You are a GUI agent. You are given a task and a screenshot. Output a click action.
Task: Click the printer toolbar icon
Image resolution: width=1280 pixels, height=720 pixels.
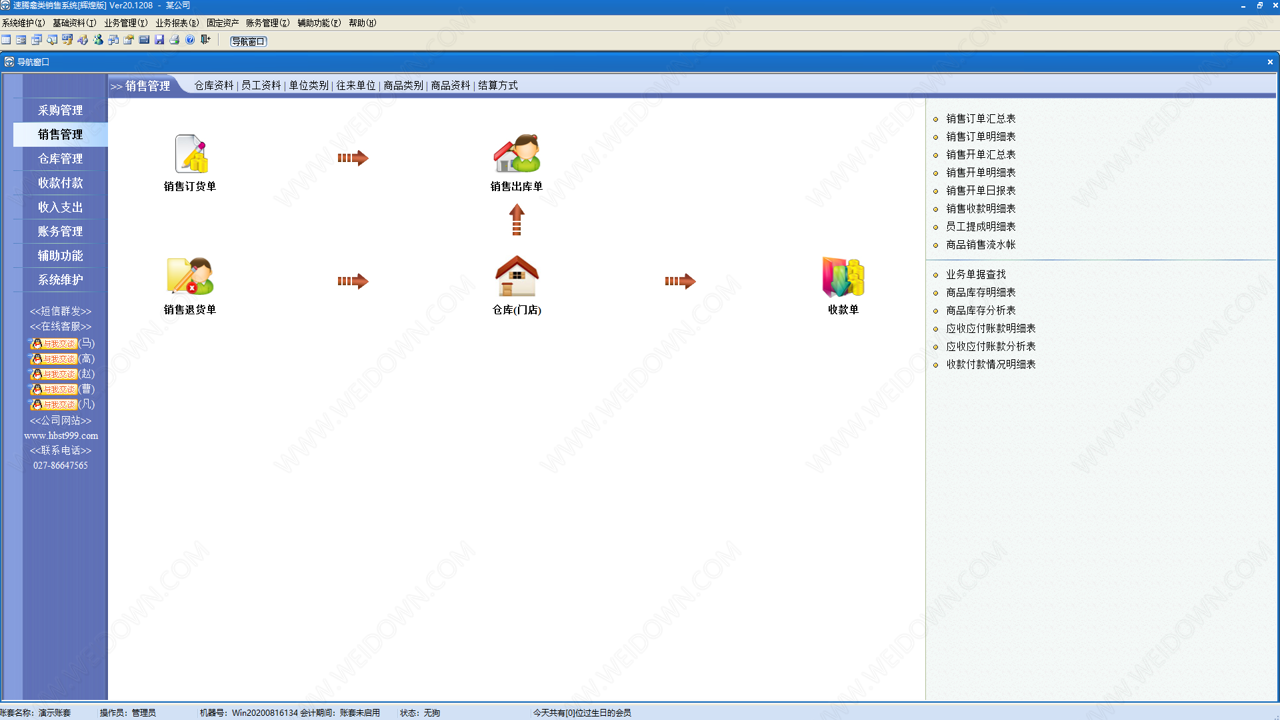[x=174, y=40]
